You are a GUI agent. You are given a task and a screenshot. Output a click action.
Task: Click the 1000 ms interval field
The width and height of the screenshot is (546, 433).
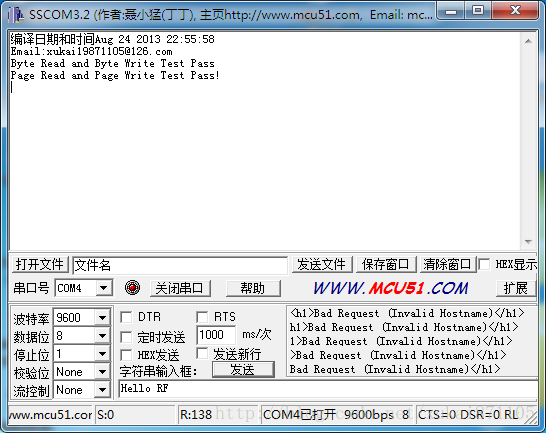pos(216,335)
